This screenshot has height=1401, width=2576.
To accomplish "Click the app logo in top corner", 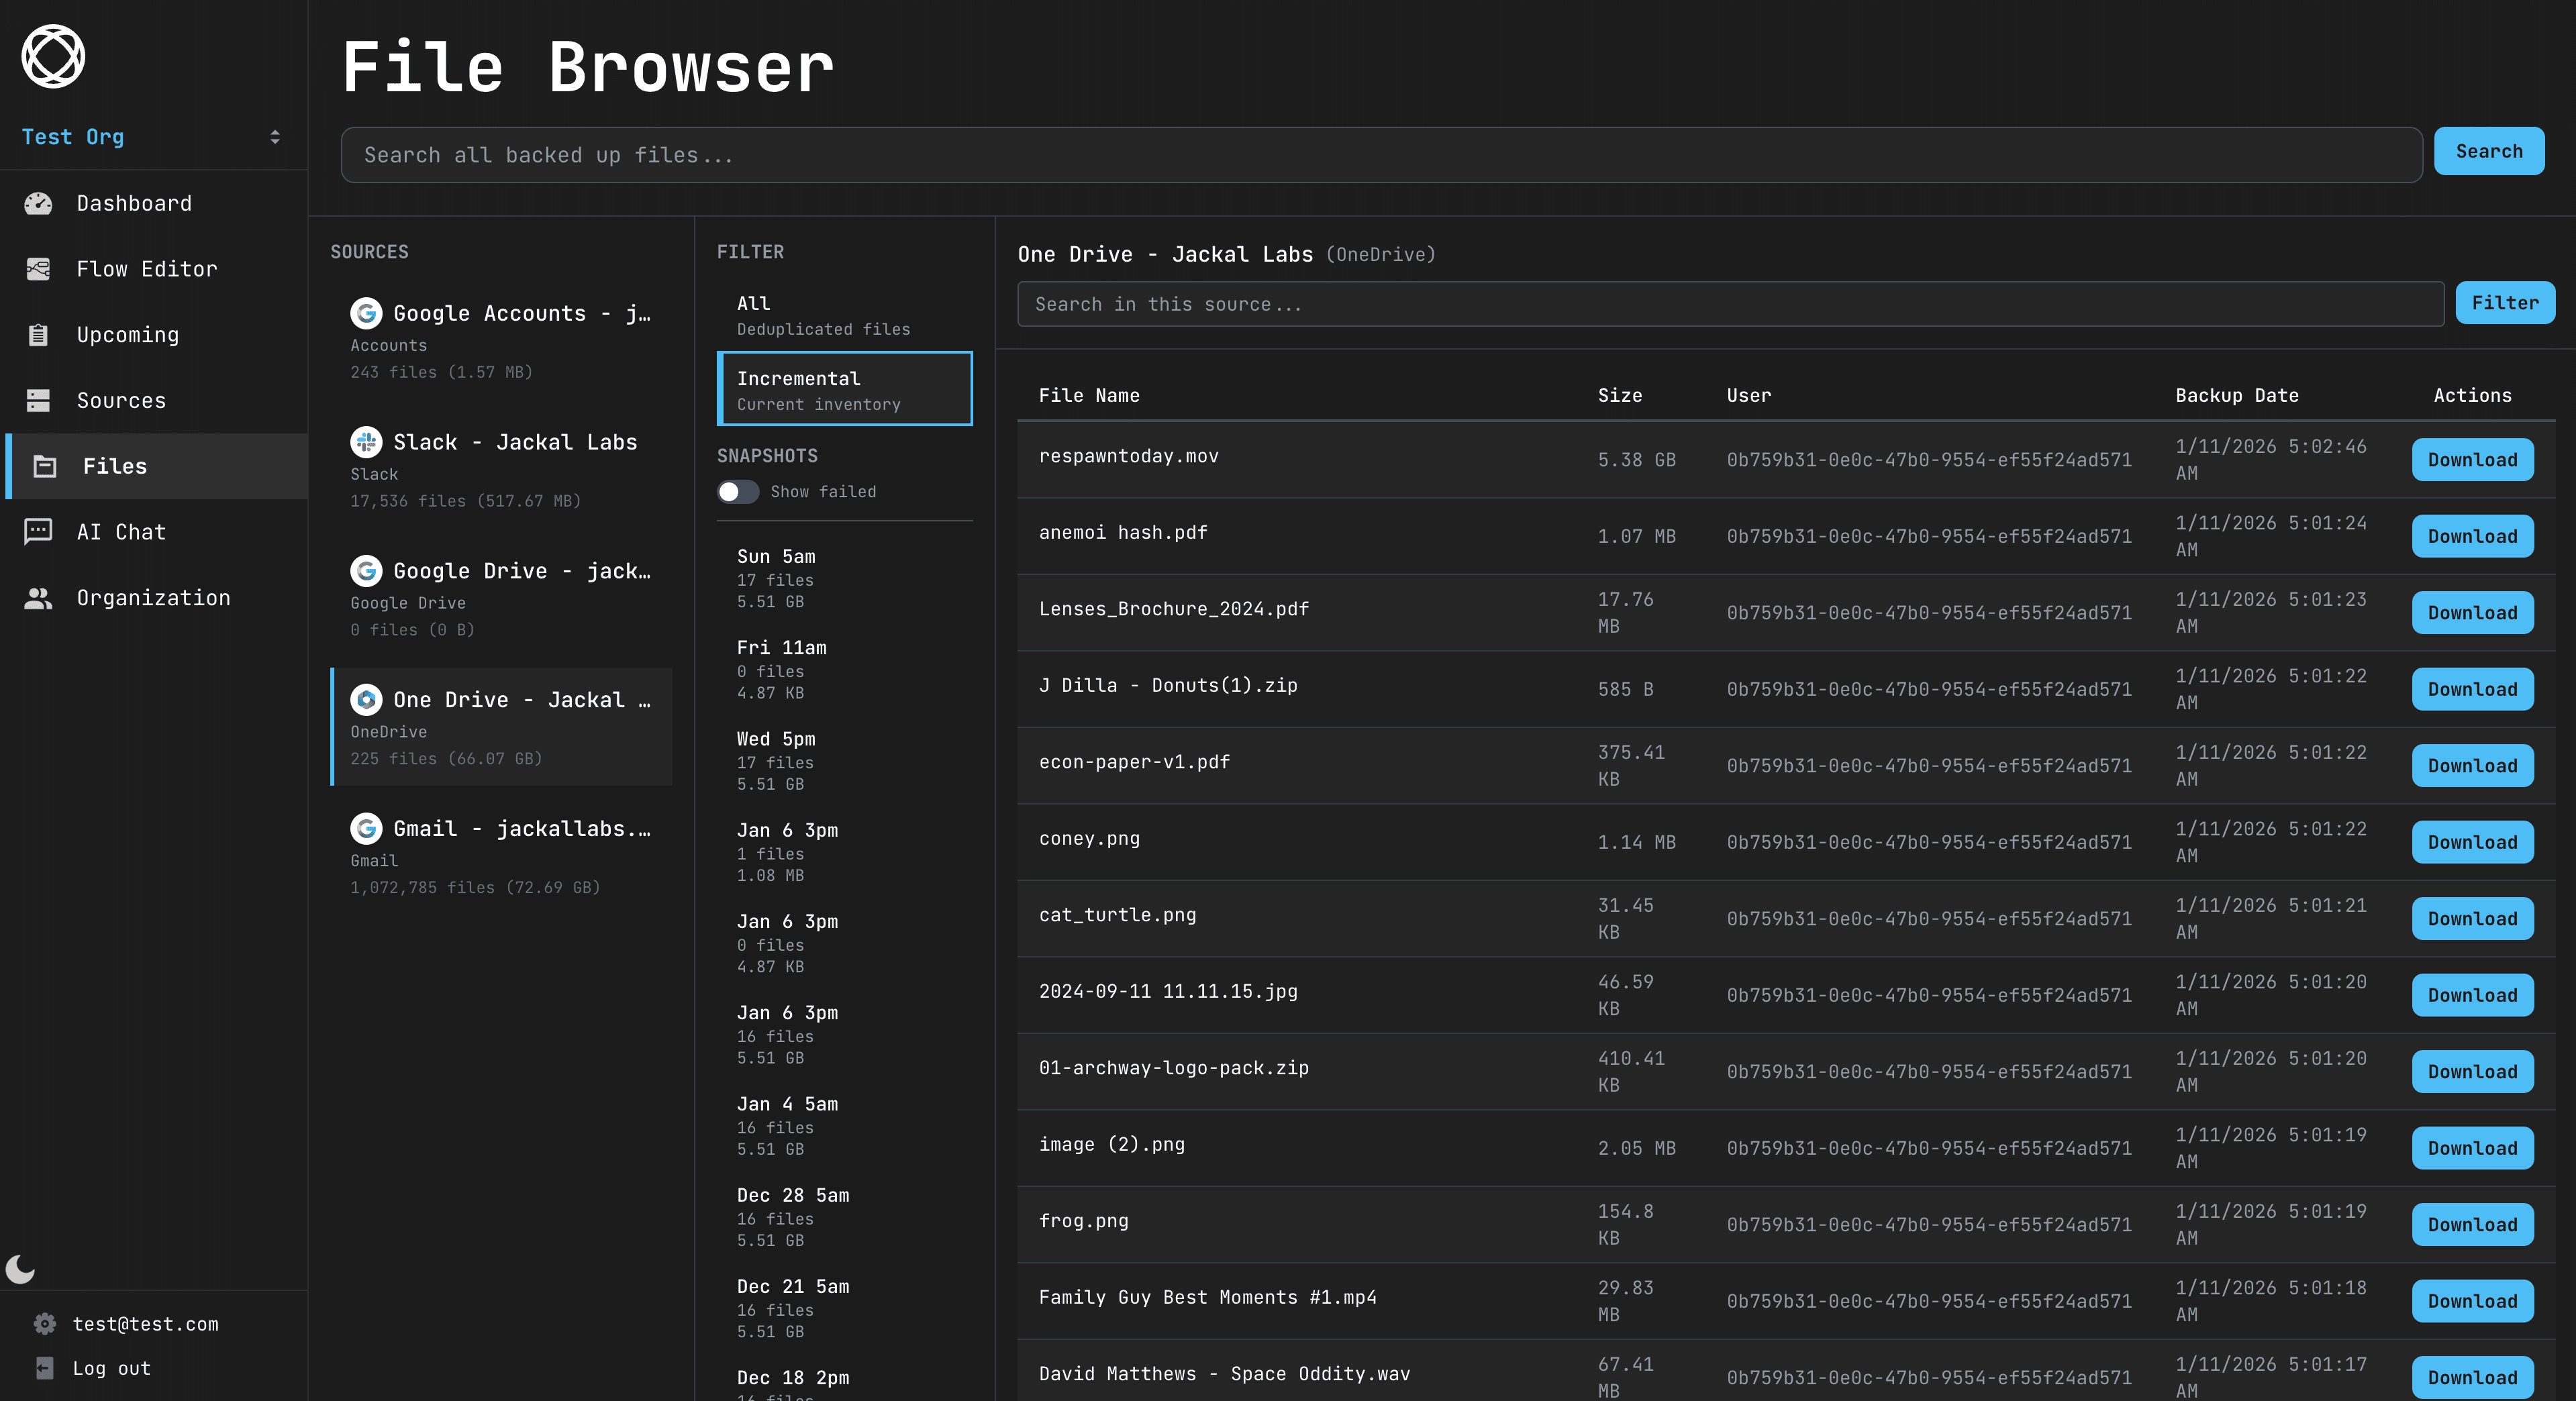I will tap(53, 57).
